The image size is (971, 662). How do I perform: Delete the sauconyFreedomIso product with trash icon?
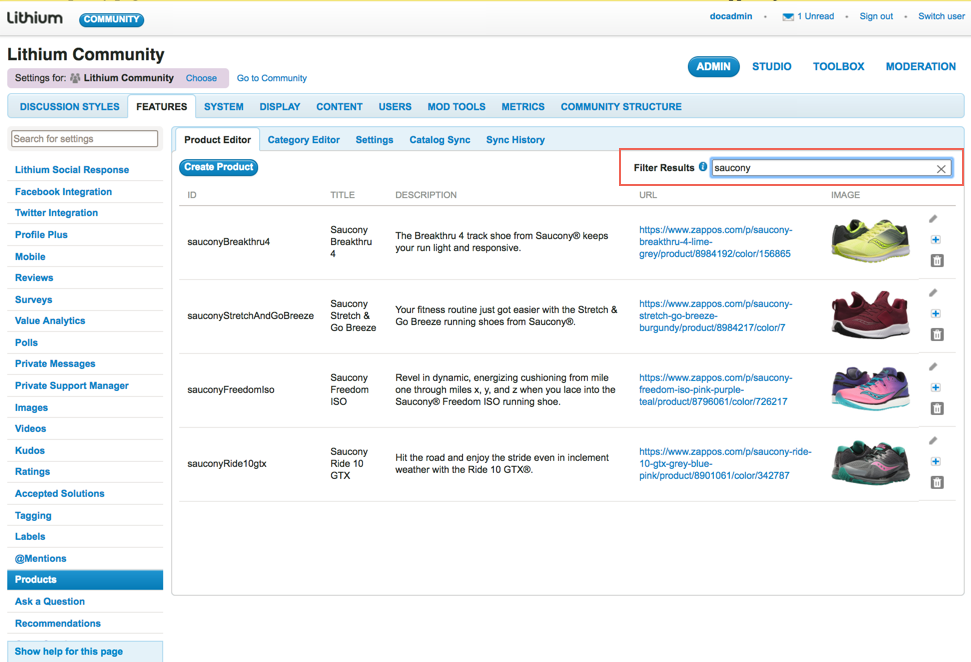(x=937, y=408)
